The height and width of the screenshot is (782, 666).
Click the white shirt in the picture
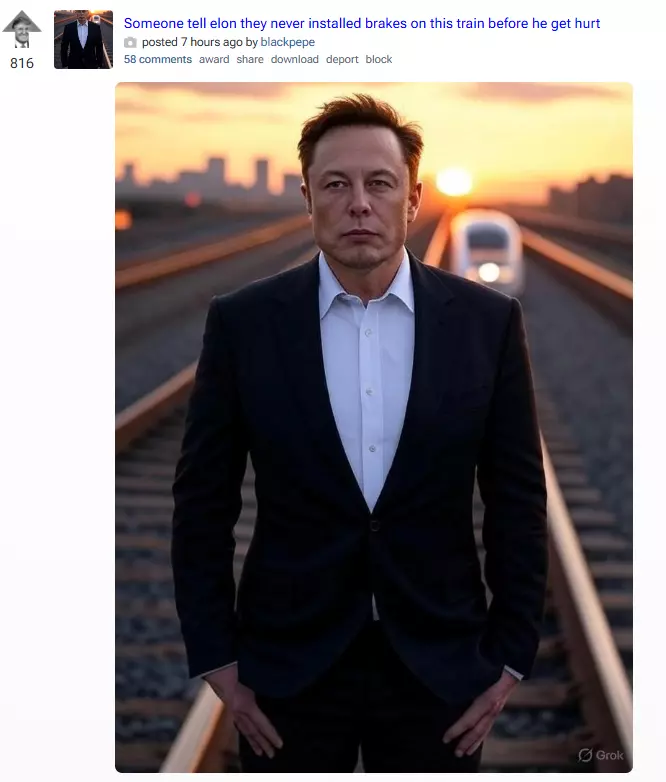tap(368, 379)
